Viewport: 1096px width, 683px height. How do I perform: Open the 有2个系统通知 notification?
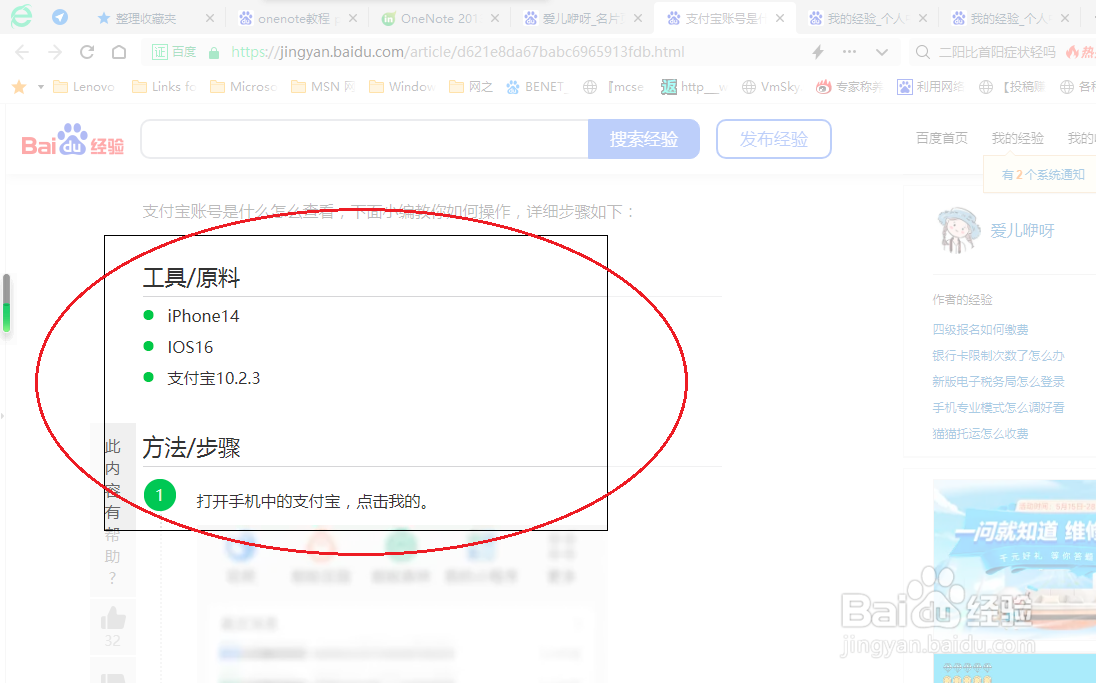click(x=1043, y=174)
